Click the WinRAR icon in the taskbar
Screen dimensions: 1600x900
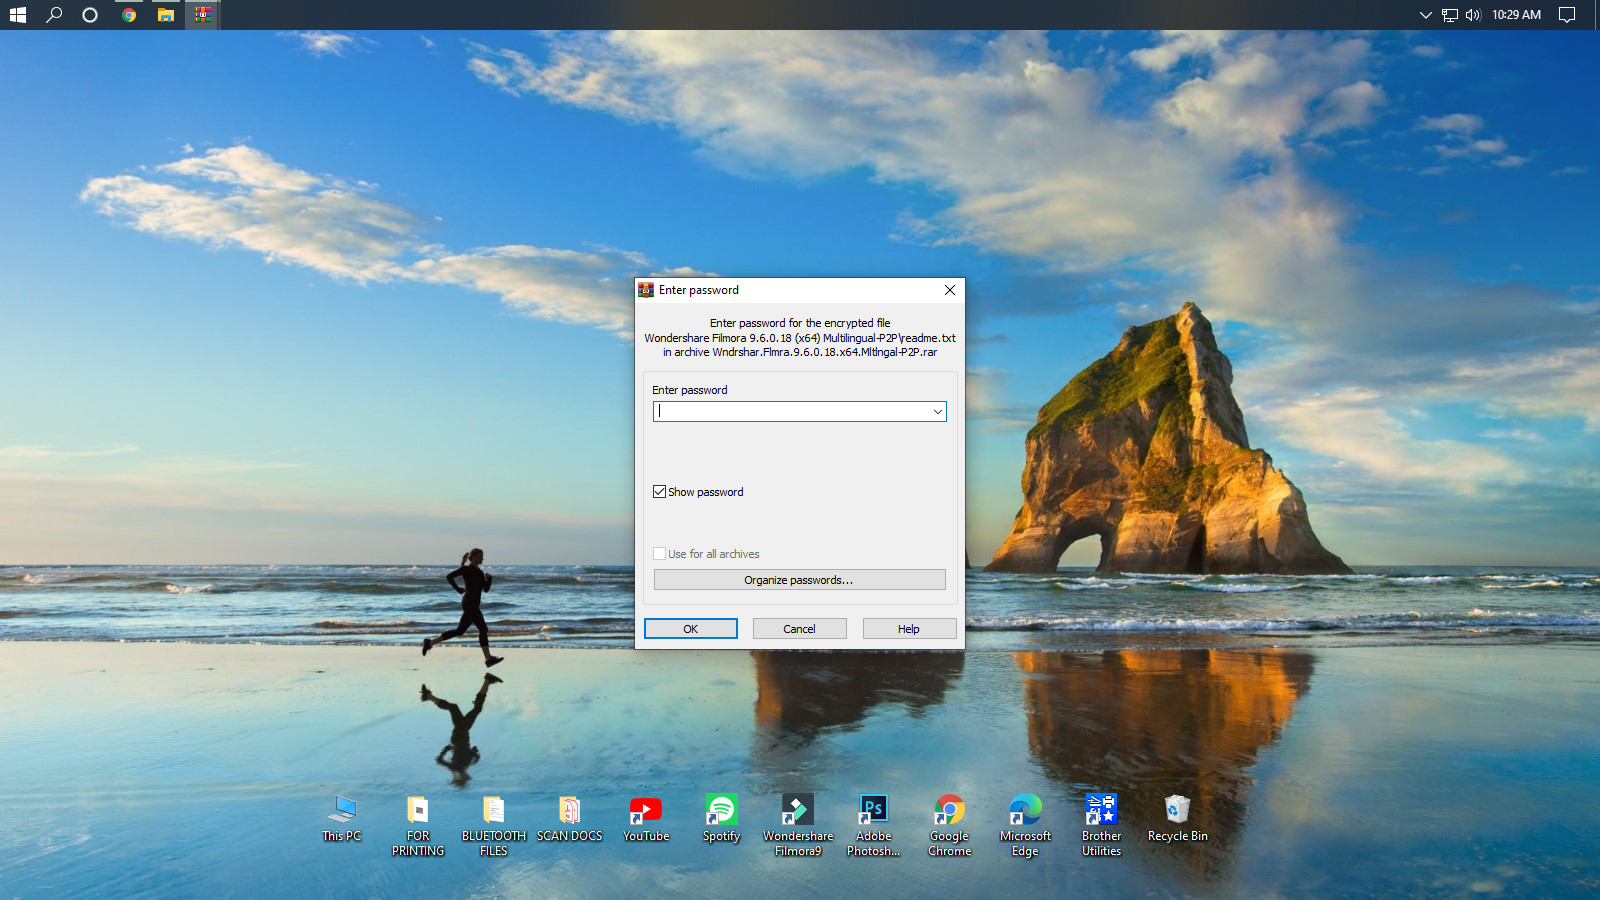tap(203, 15)
